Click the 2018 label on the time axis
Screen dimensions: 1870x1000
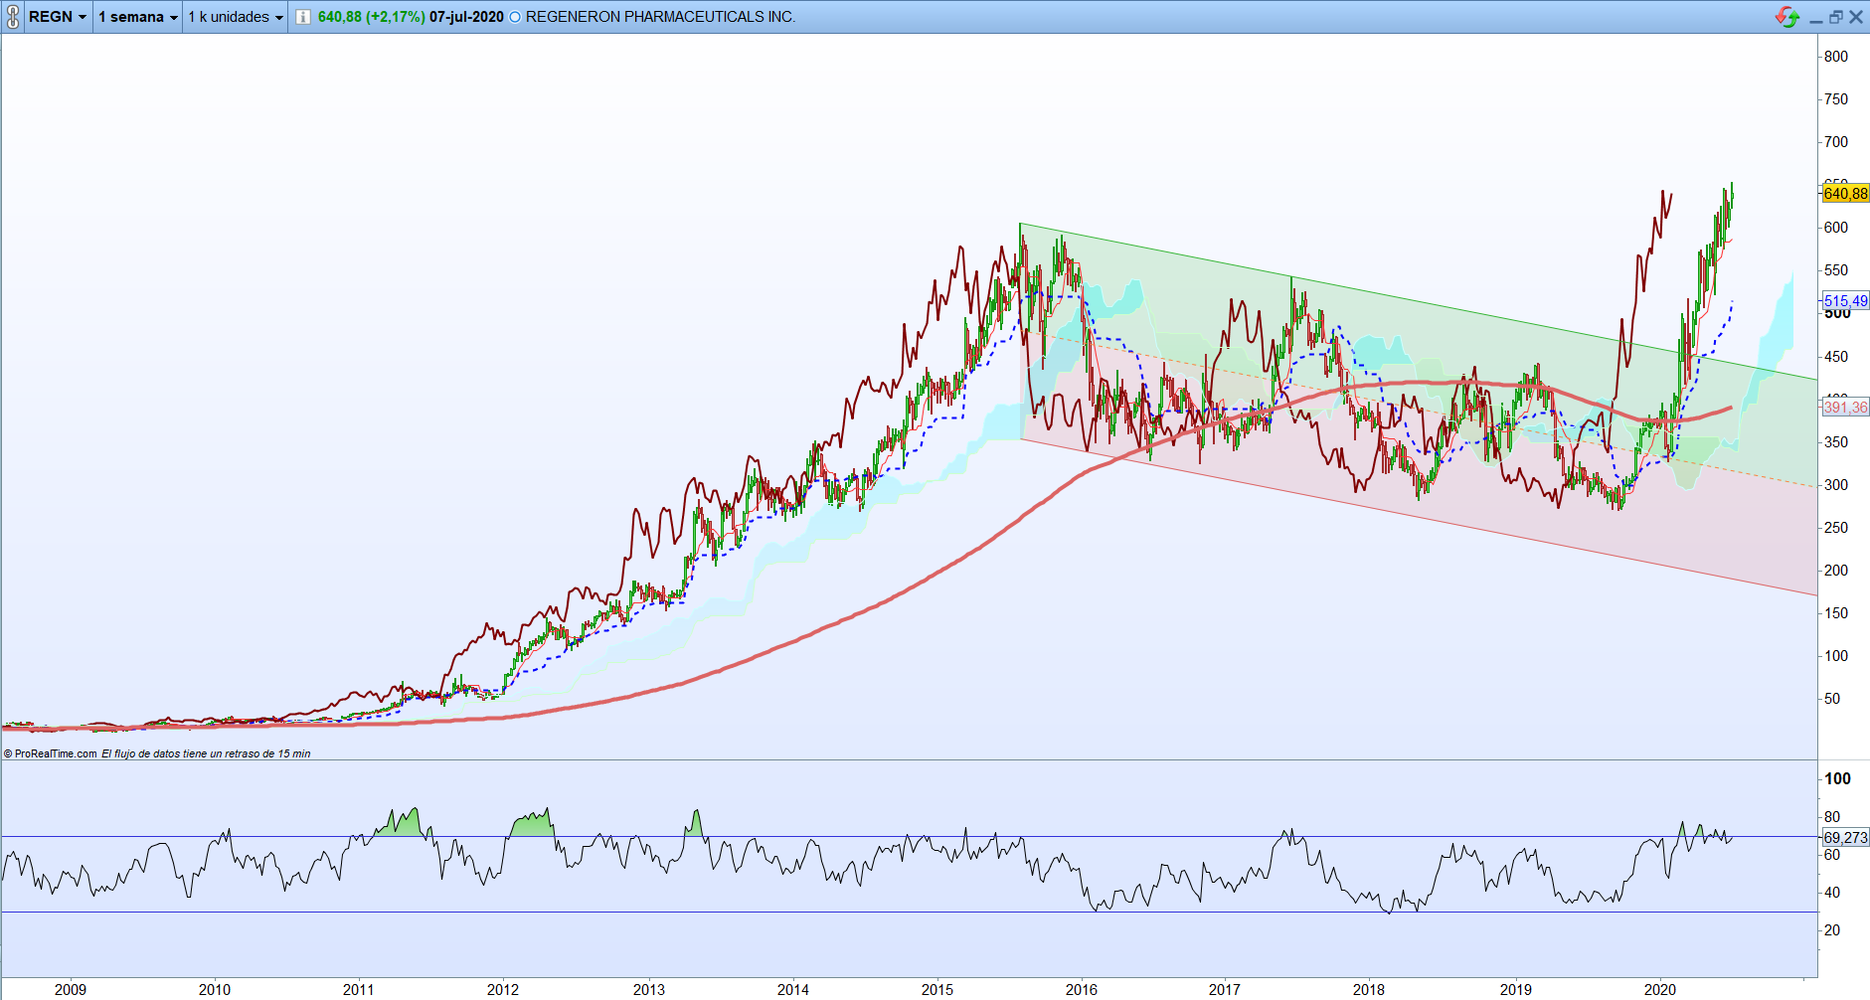1369,990
